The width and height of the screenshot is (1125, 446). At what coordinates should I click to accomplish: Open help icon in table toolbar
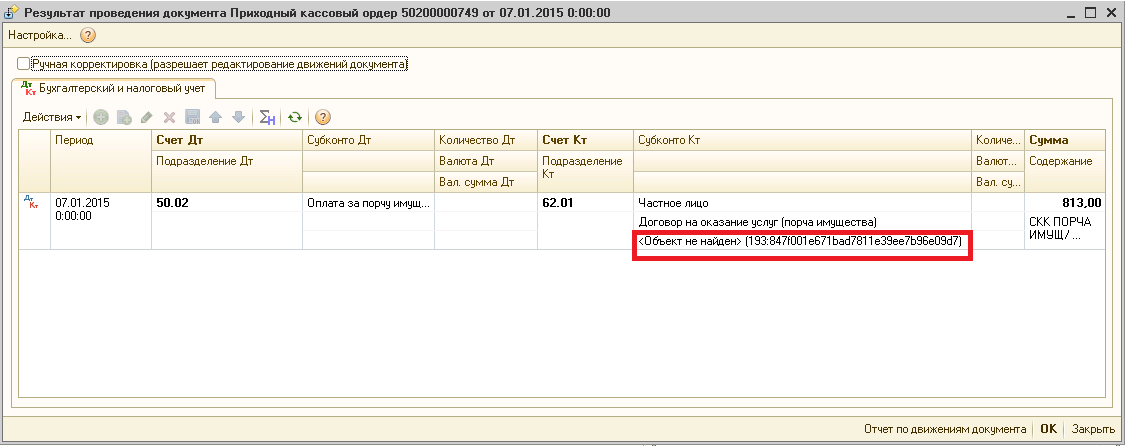tap(323, 118)
